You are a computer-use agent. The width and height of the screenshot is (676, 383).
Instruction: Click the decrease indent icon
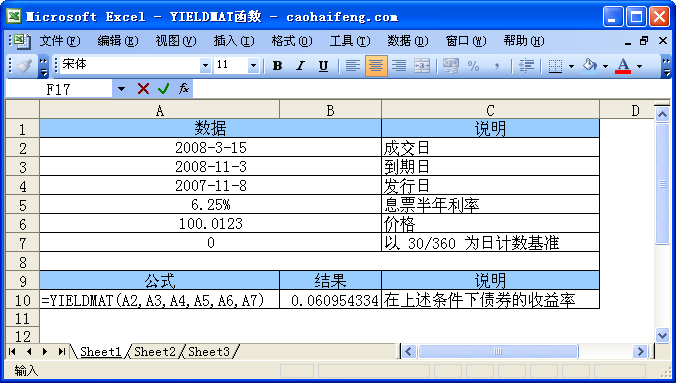point(526,66)
